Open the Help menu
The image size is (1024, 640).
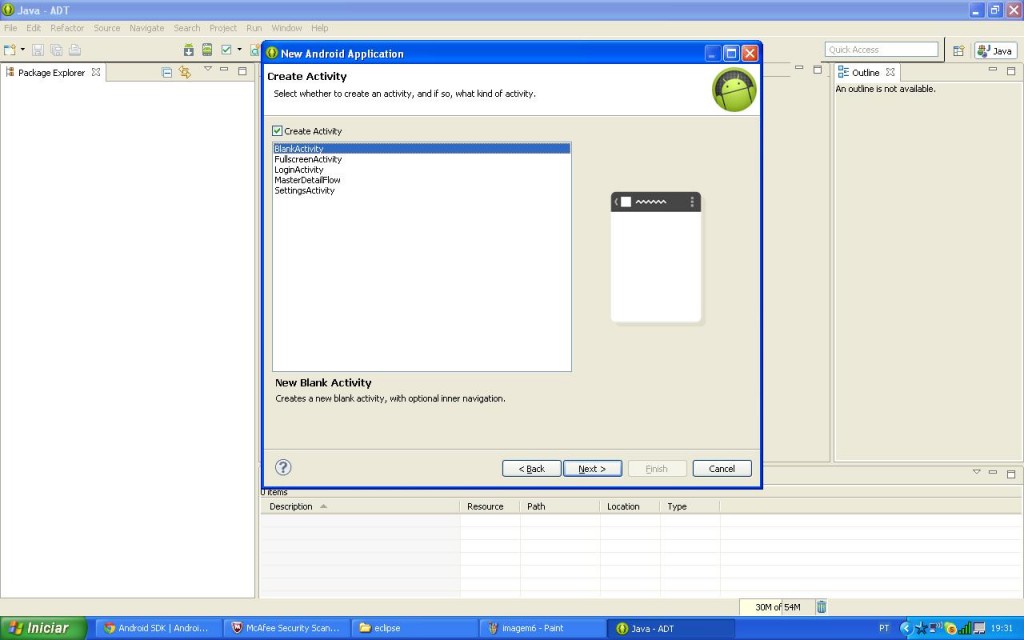coord(319,28)
